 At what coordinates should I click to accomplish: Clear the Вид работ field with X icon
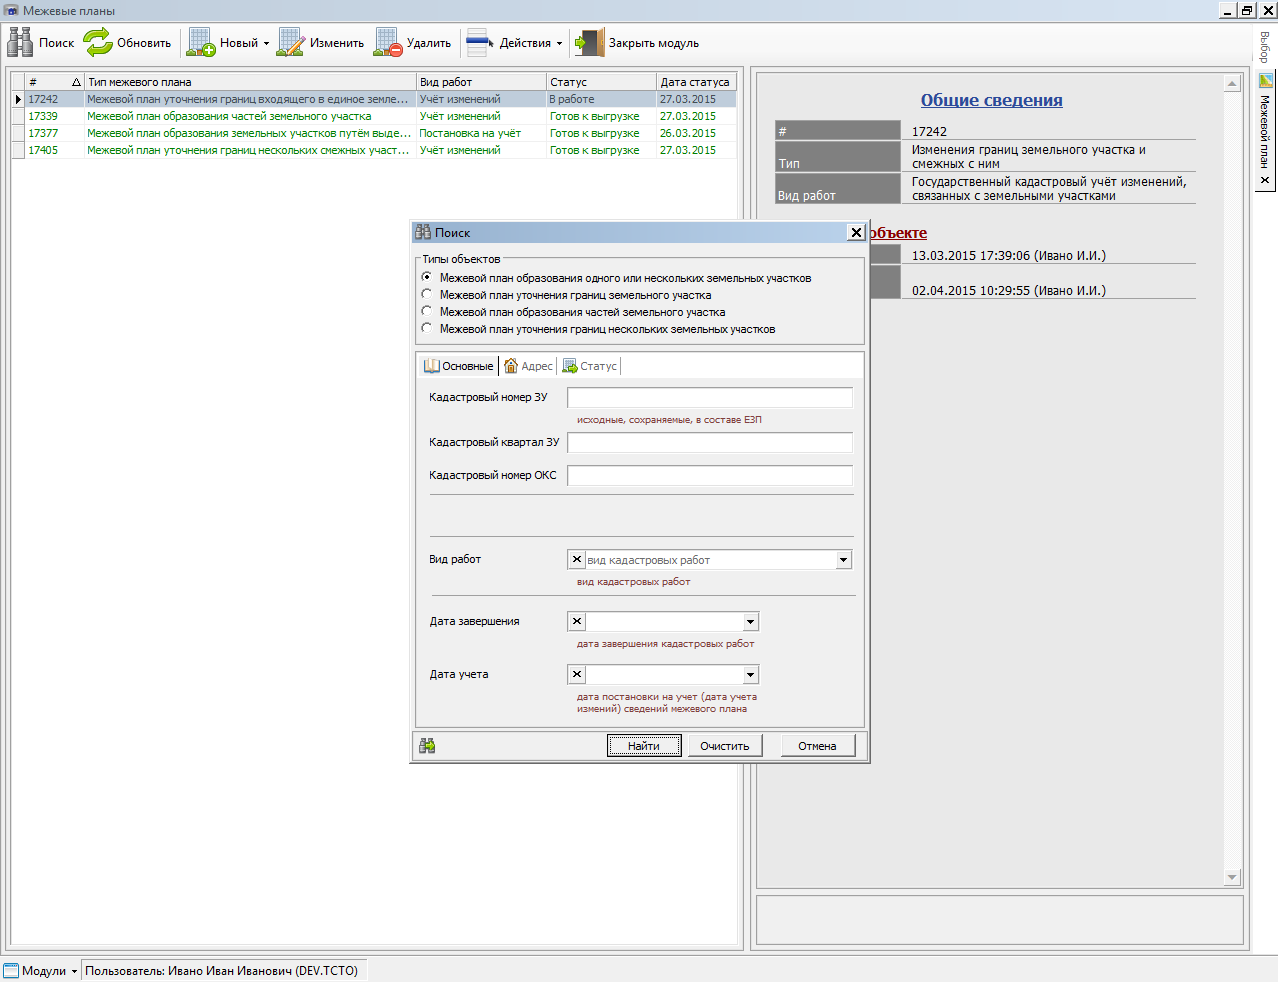tap(577, 560)
